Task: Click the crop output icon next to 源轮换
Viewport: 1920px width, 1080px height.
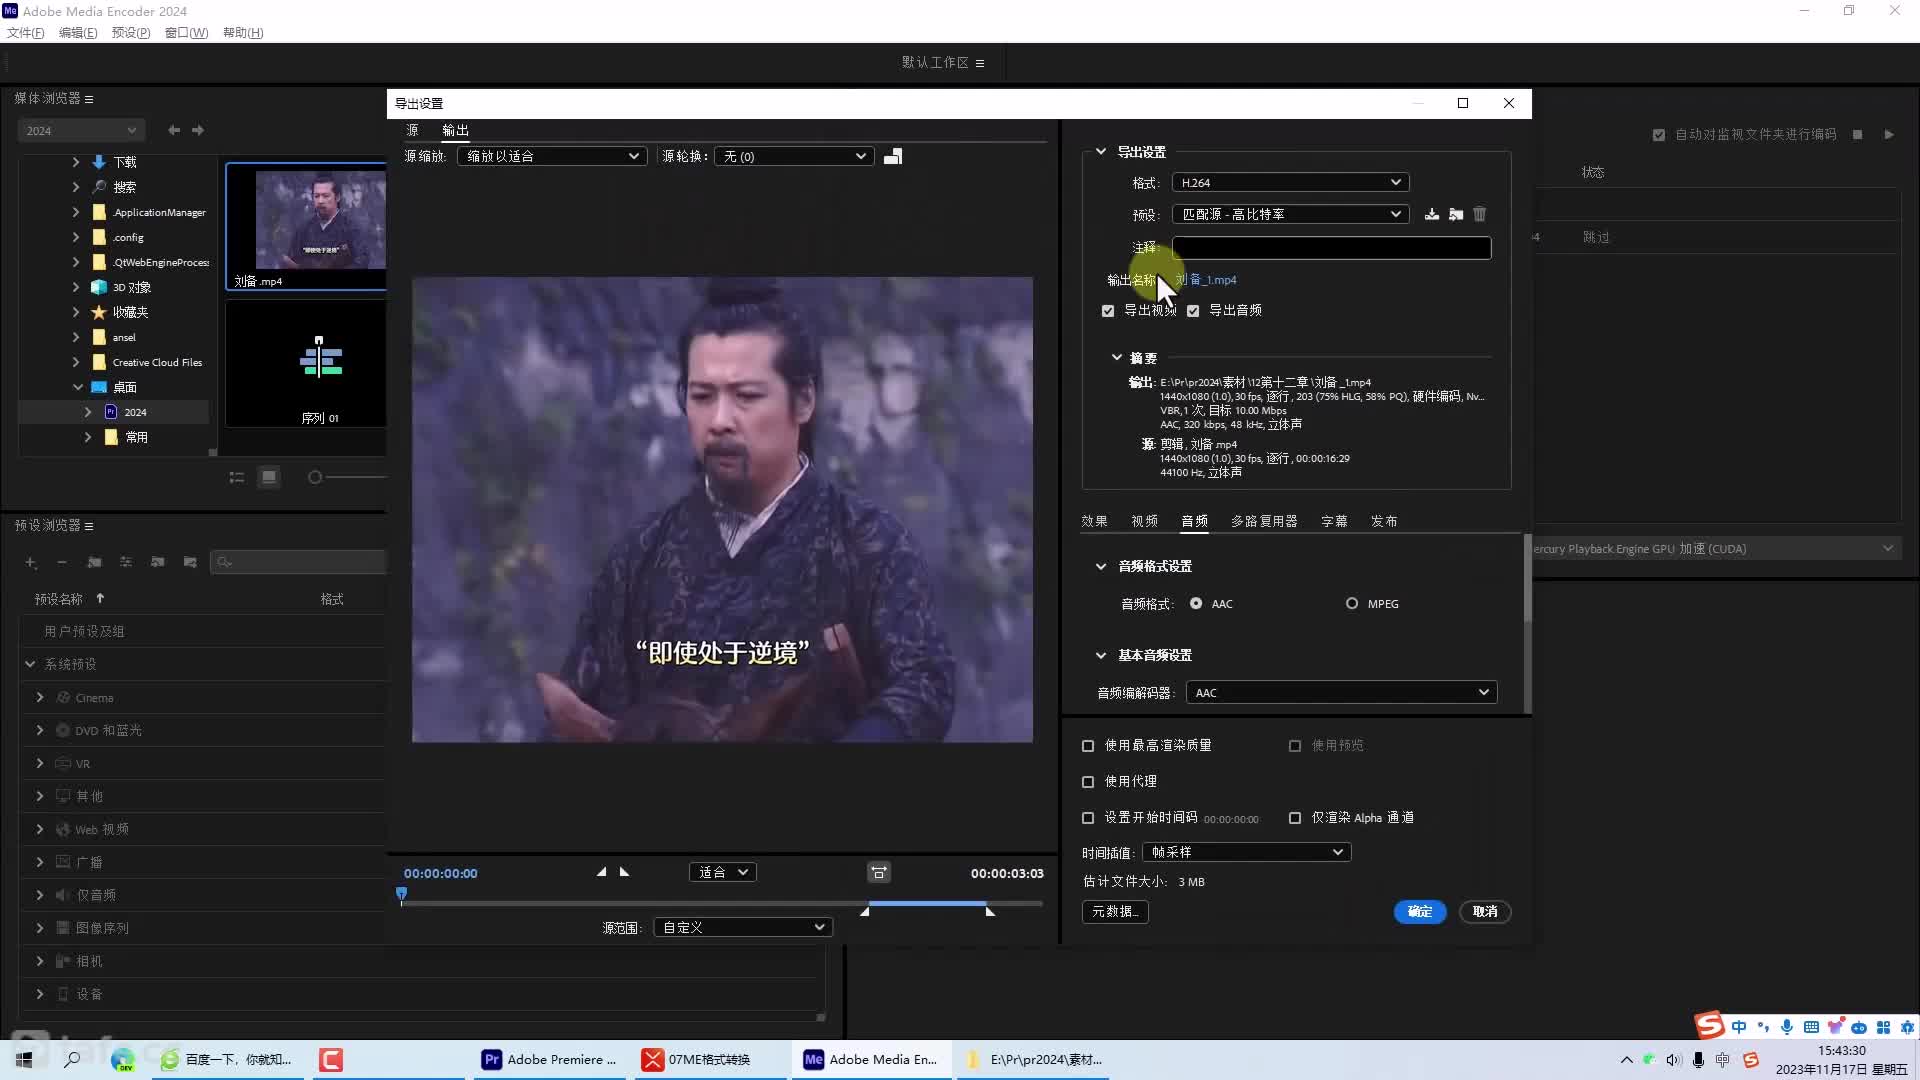Action: click(893, 156)
